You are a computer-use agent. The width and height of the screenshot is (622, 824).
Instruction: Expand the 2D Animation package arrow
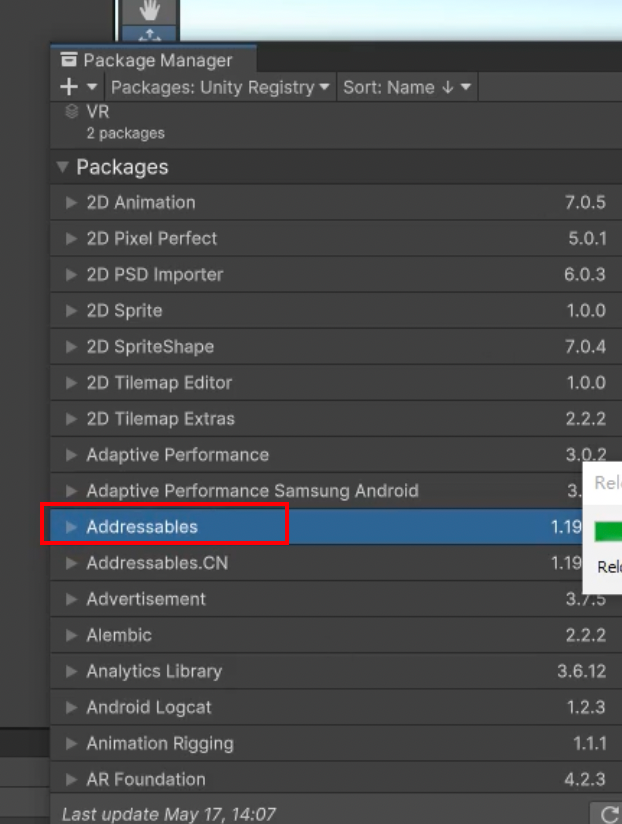(71, 202)
